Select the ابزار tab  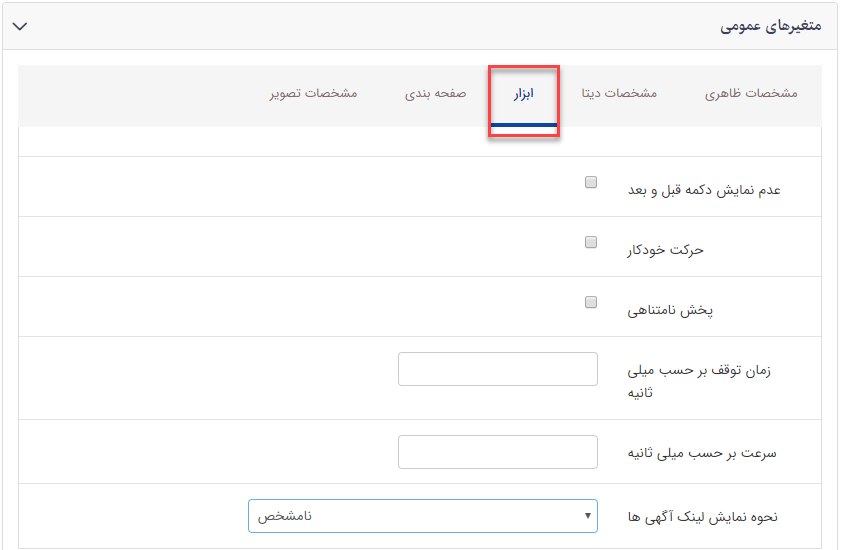pyautogui.click(x=523, y=93)
